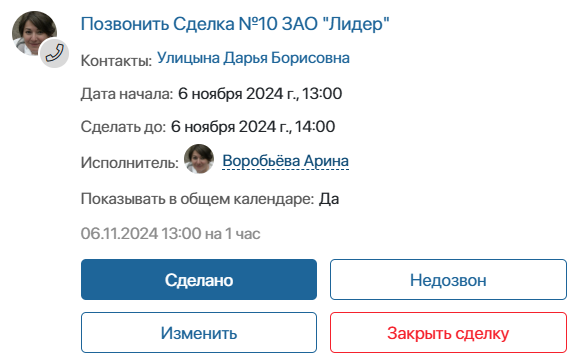
Task: Click the red Закрыть сделку button
Action: (448, 333)
